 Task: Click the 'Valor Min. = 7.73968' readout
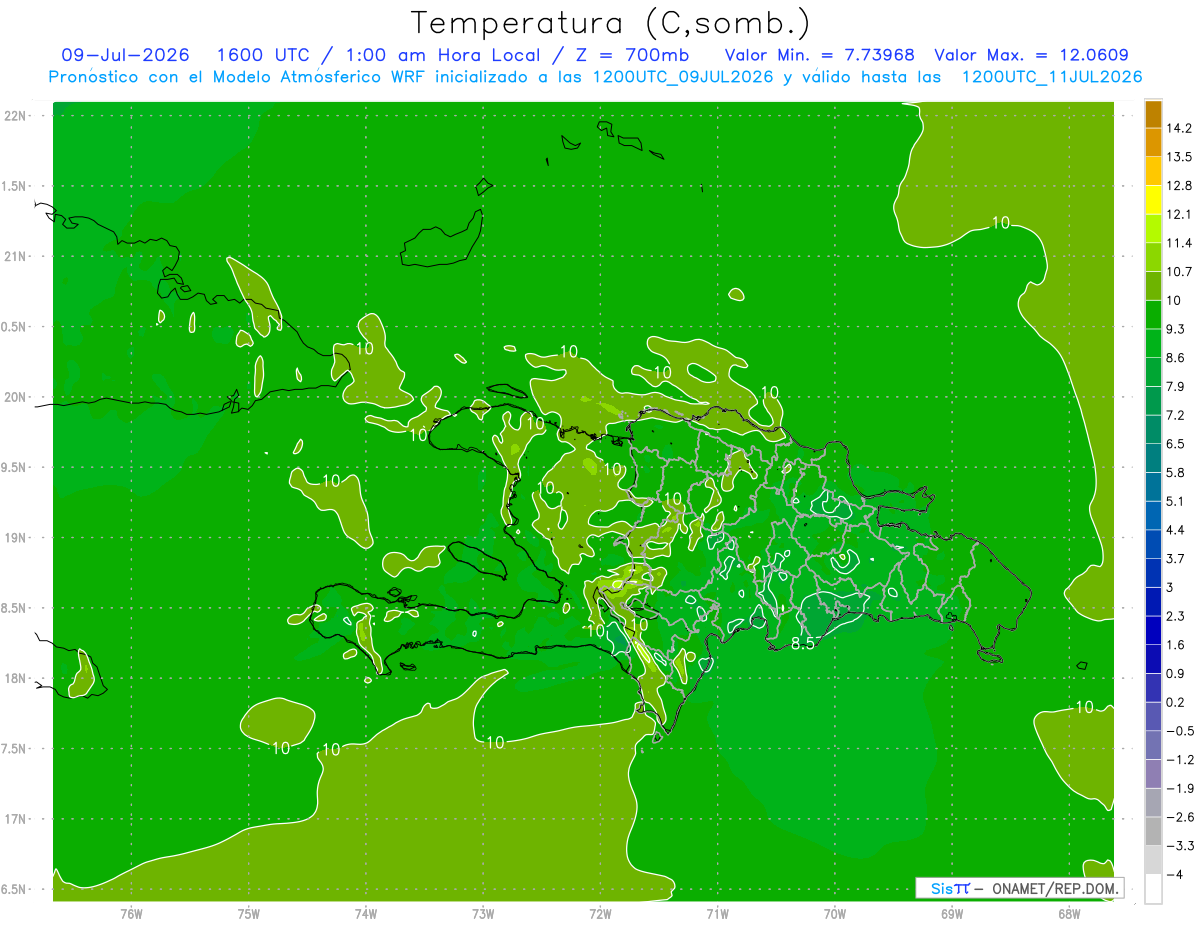point(819,55)
